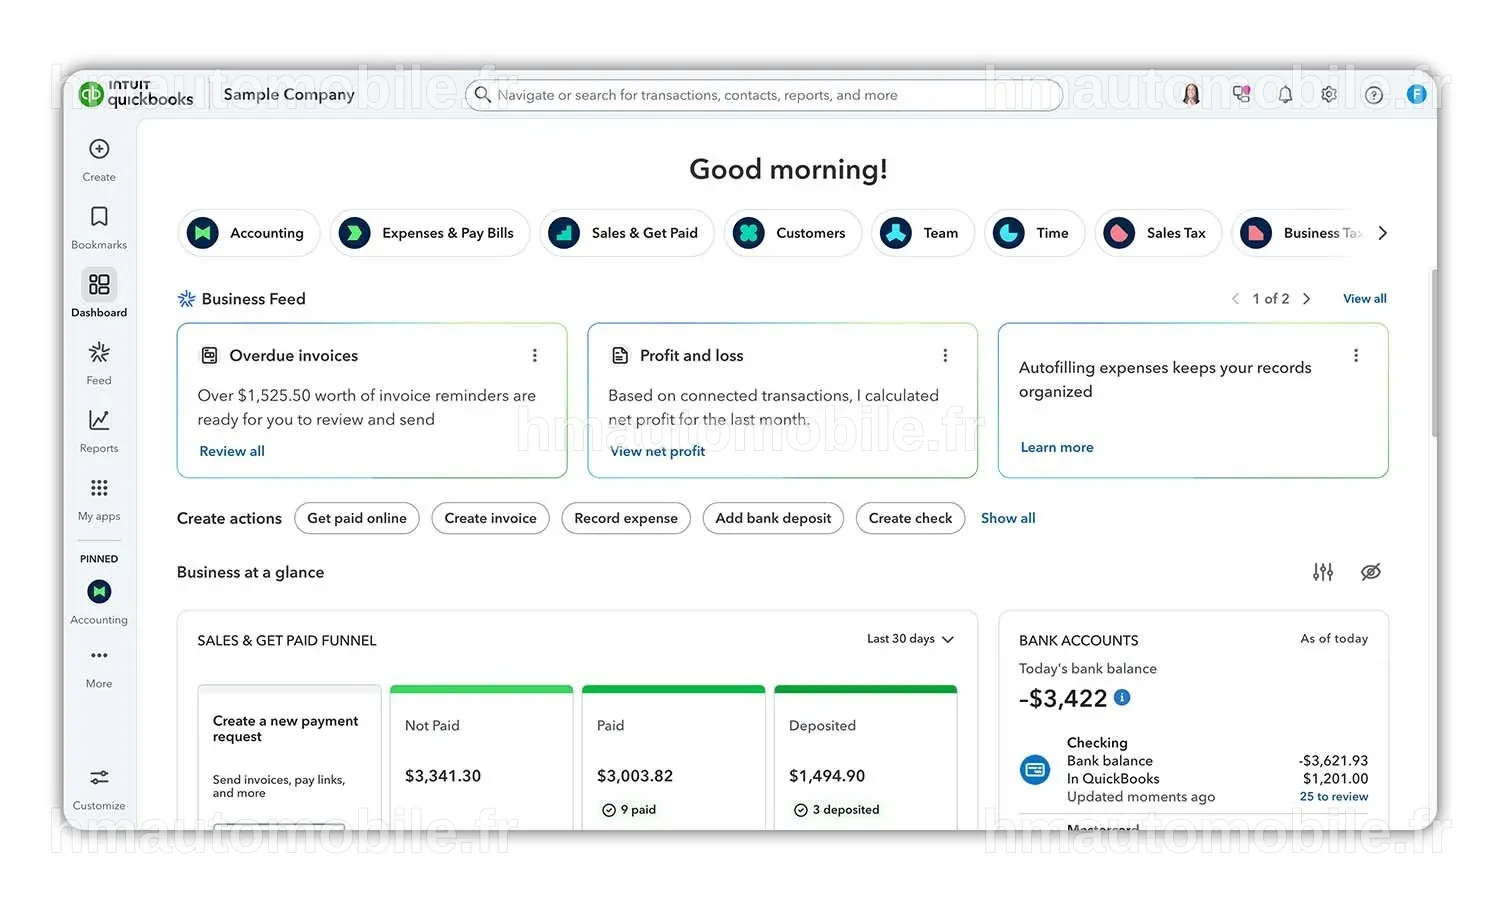Click Record expense button
Image resolution: width=1500 pixels, height=900 pixels.
pos(626,518)
